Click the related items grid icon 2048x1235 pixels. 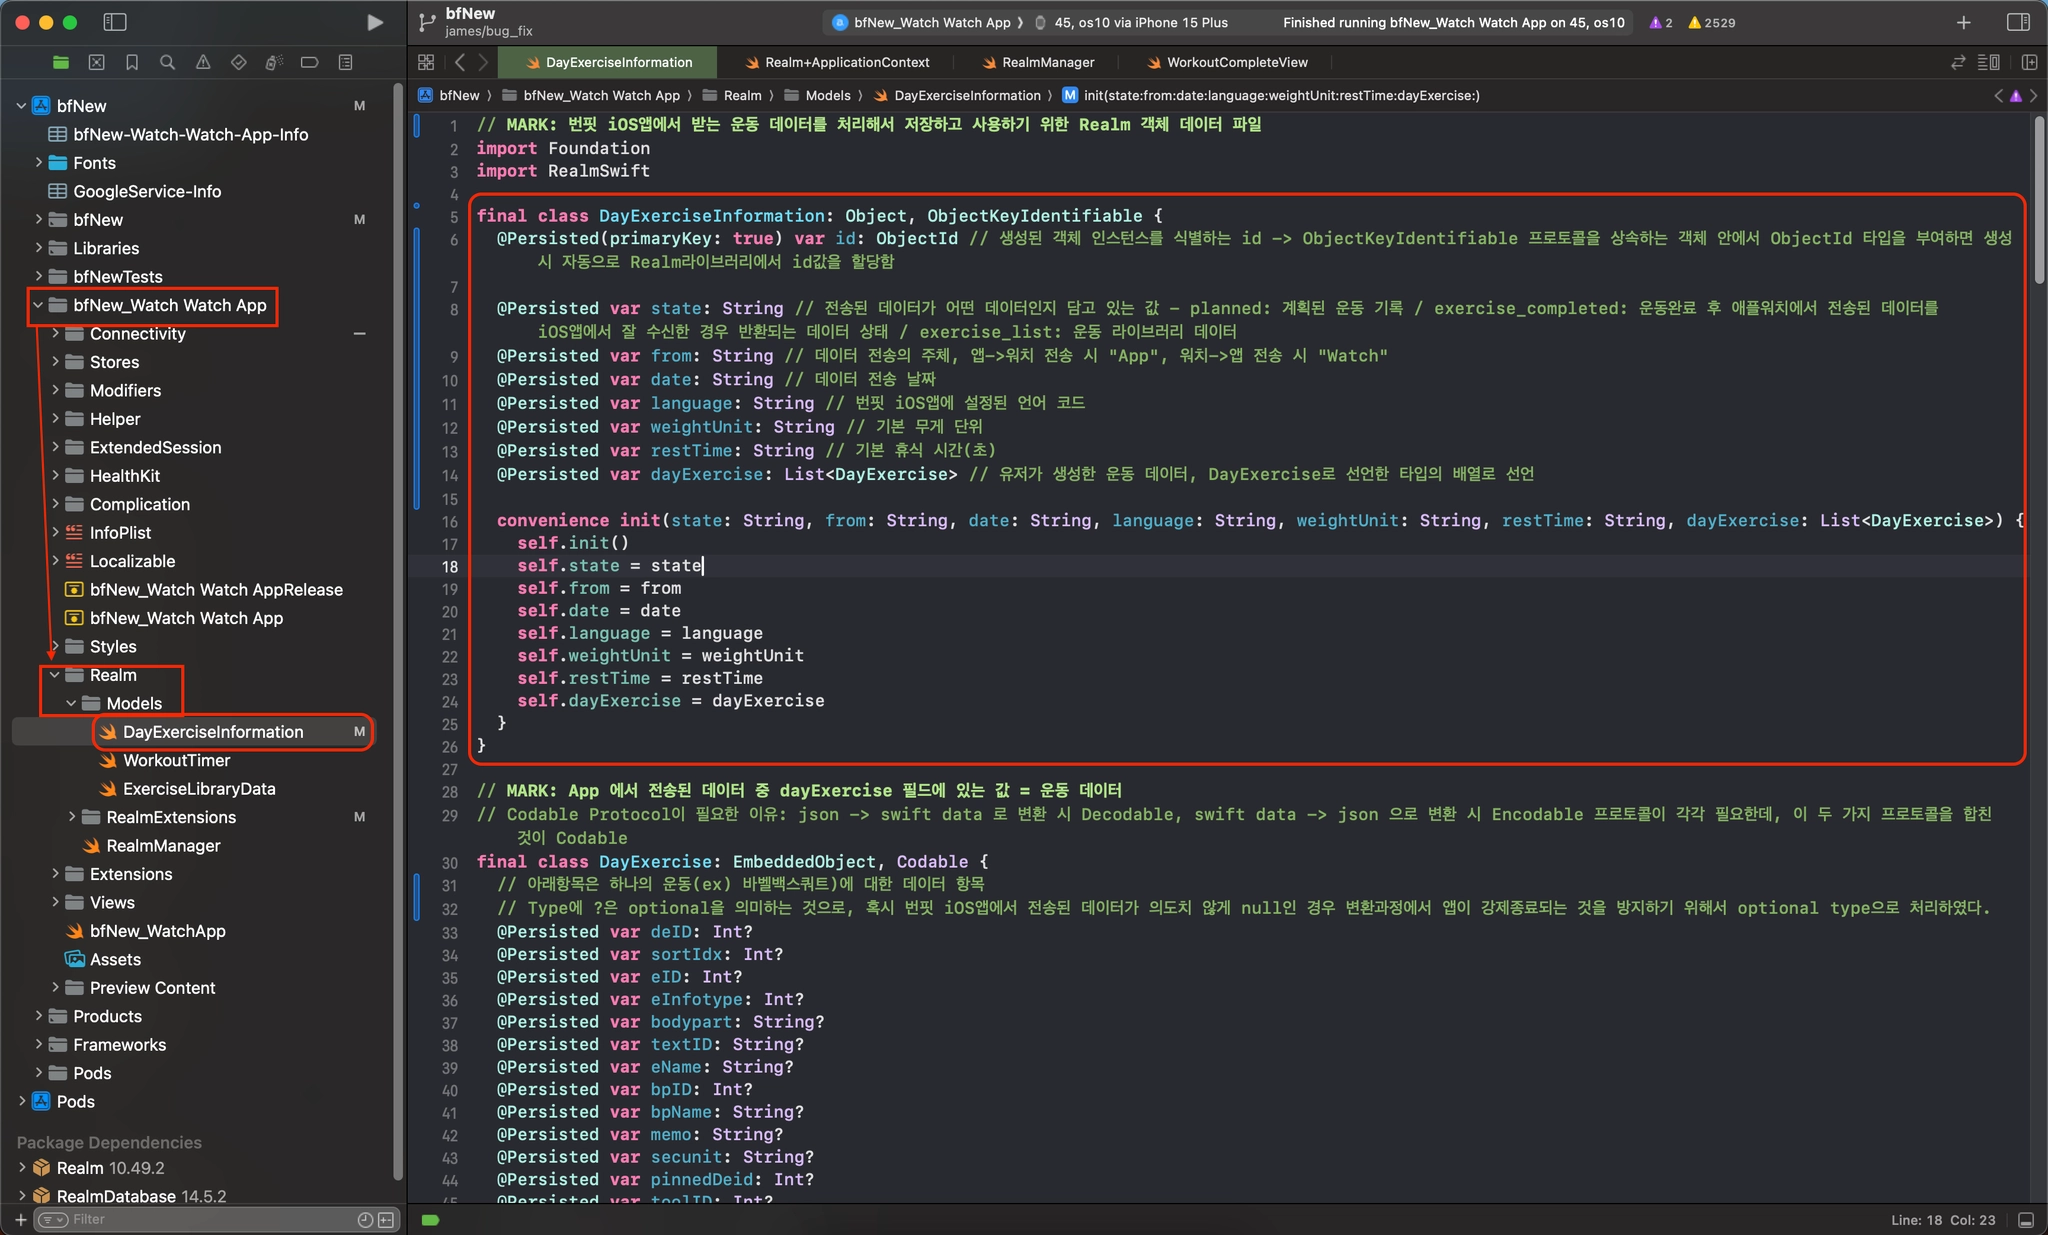pos(426,62)
